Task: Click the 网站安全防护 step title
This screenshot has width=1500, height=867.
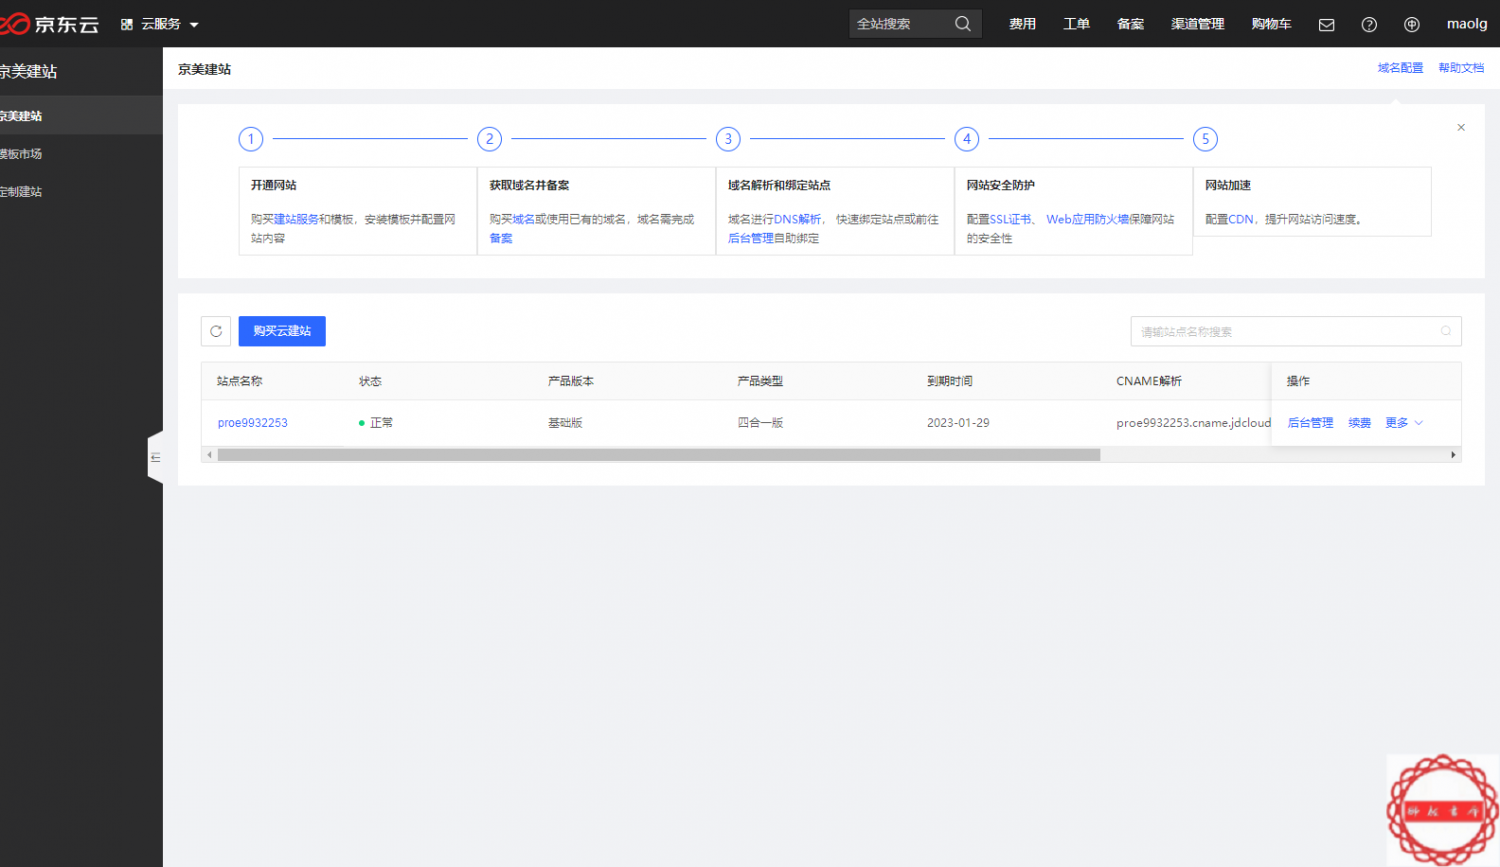Action: [x=1001, y=185]
